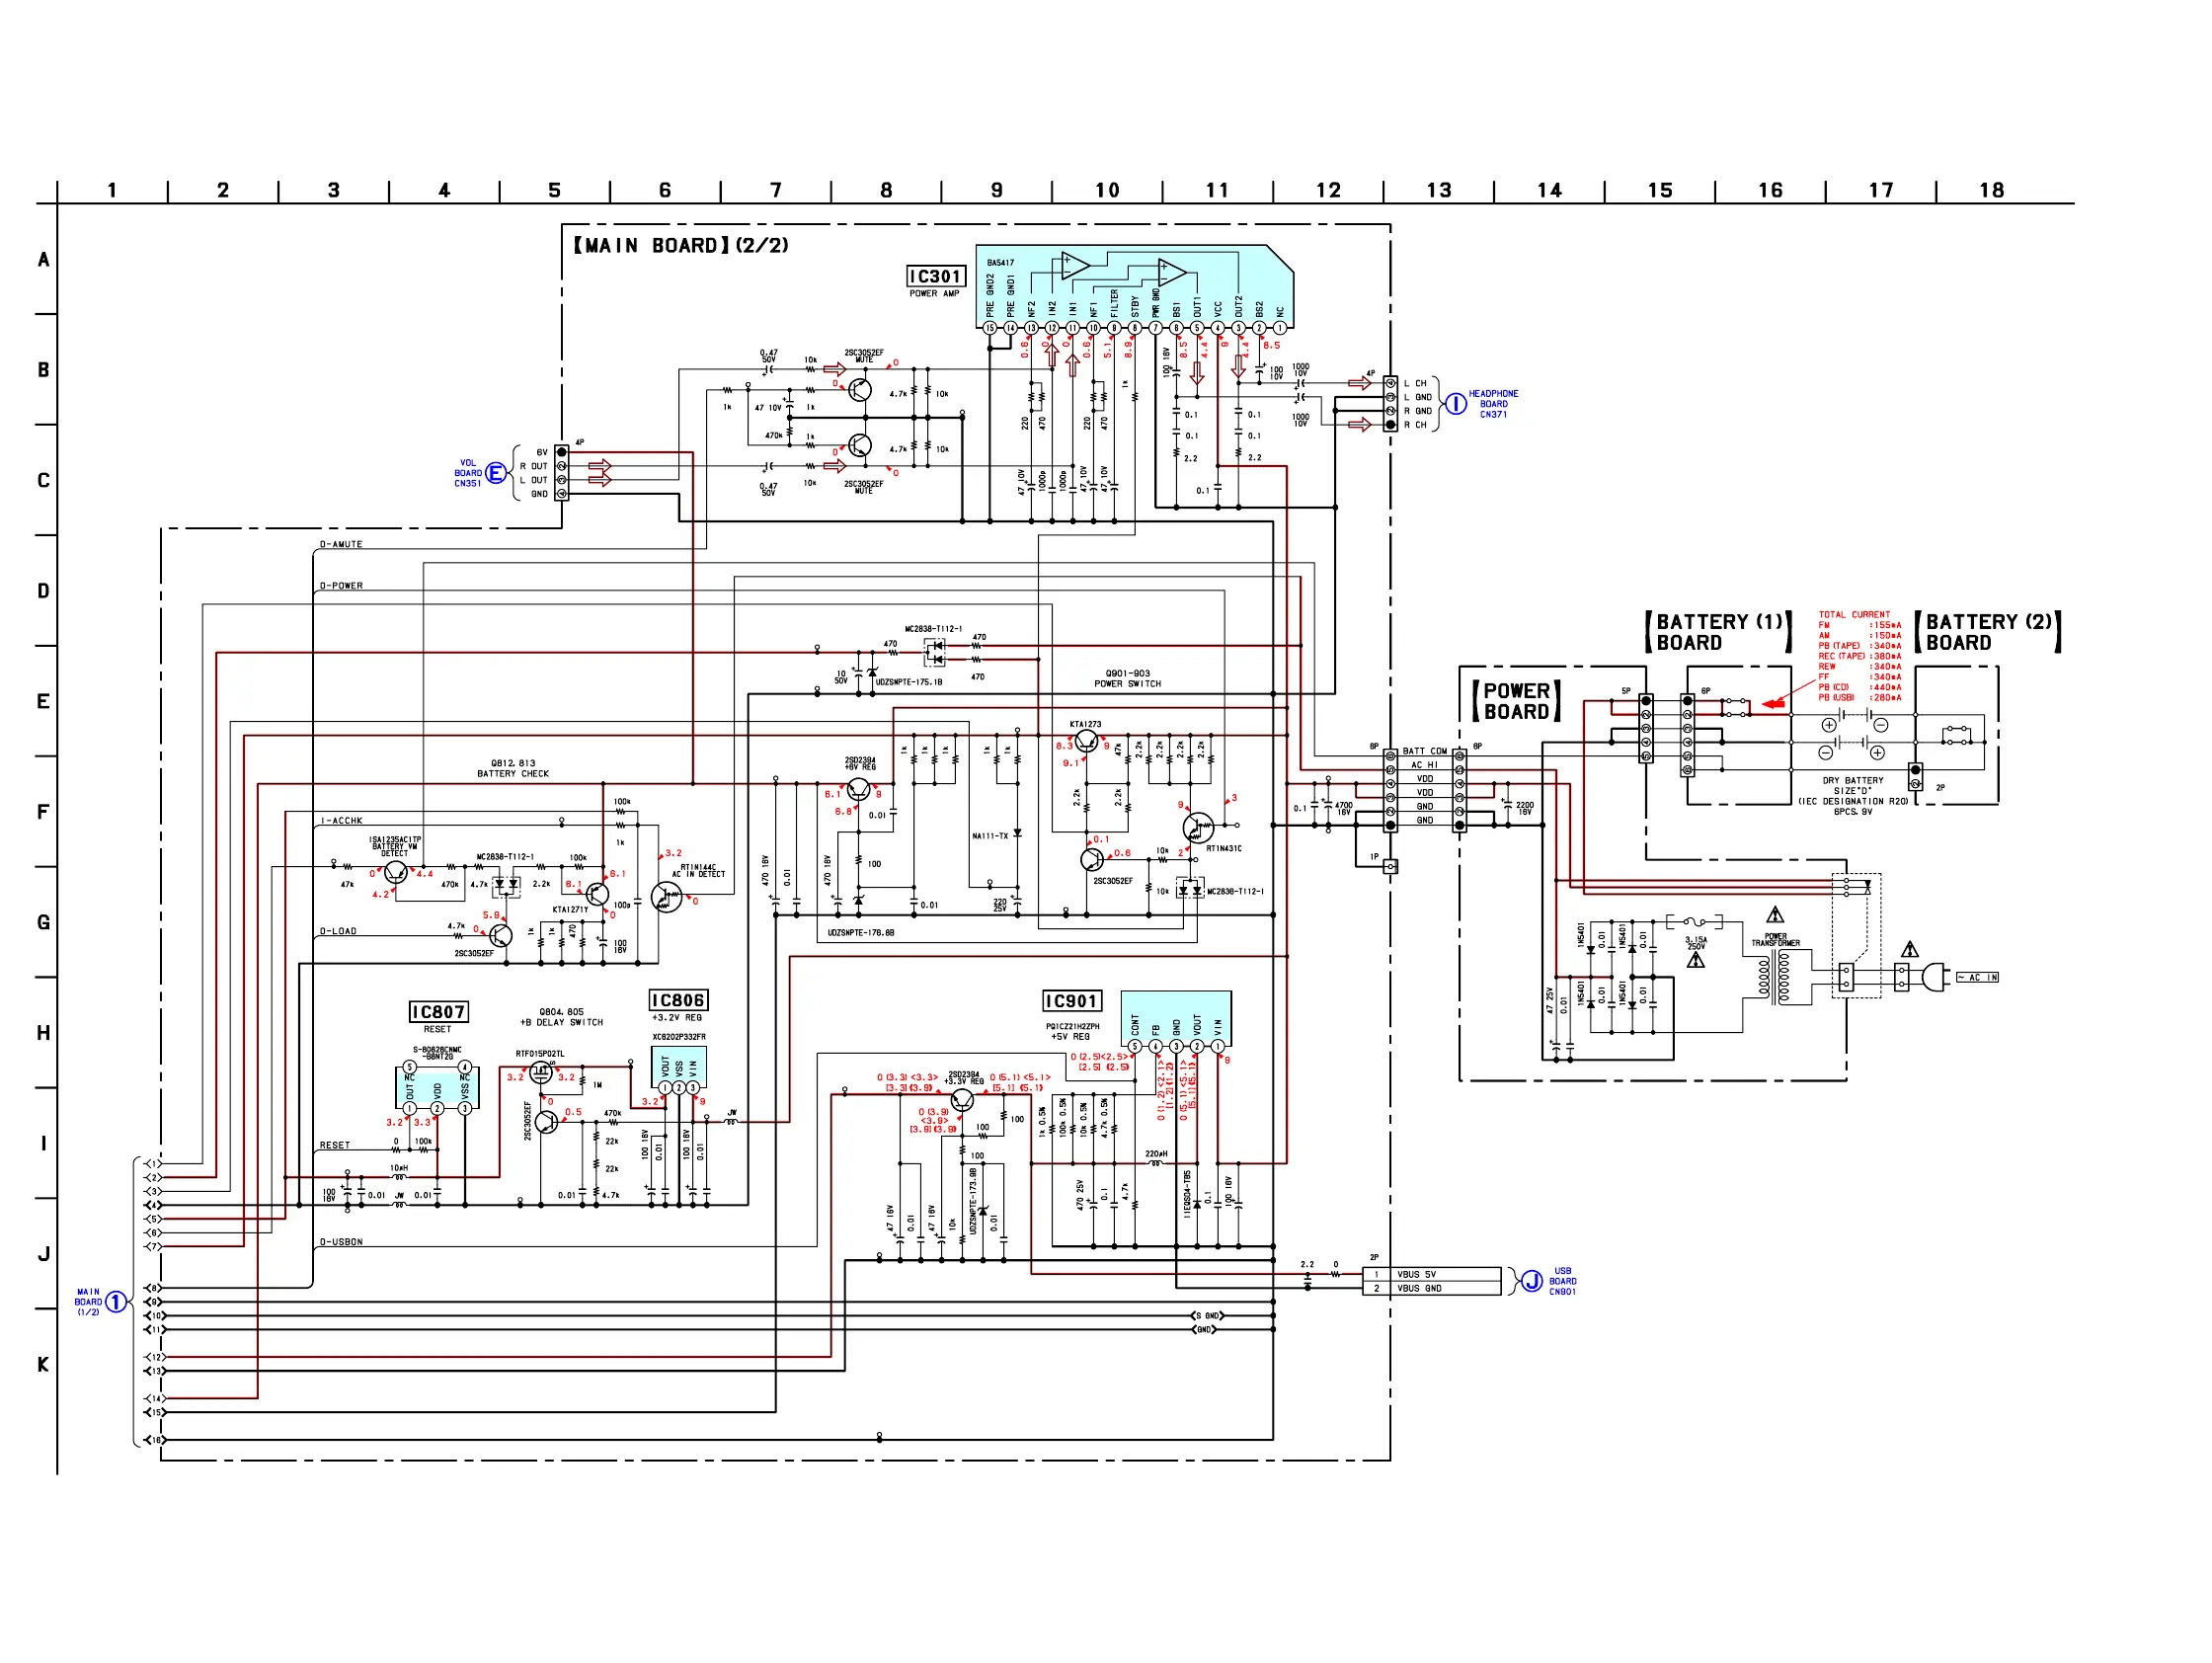This screenshot has width=2212, height=1663.
Task: Click the D-AMUTE signal label
Action: (x=341, y=545)
